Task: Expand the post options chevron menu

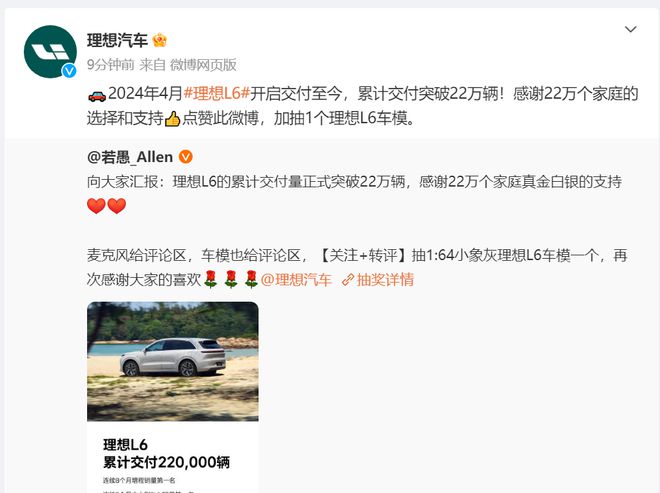Action: (x=630, y=29)
